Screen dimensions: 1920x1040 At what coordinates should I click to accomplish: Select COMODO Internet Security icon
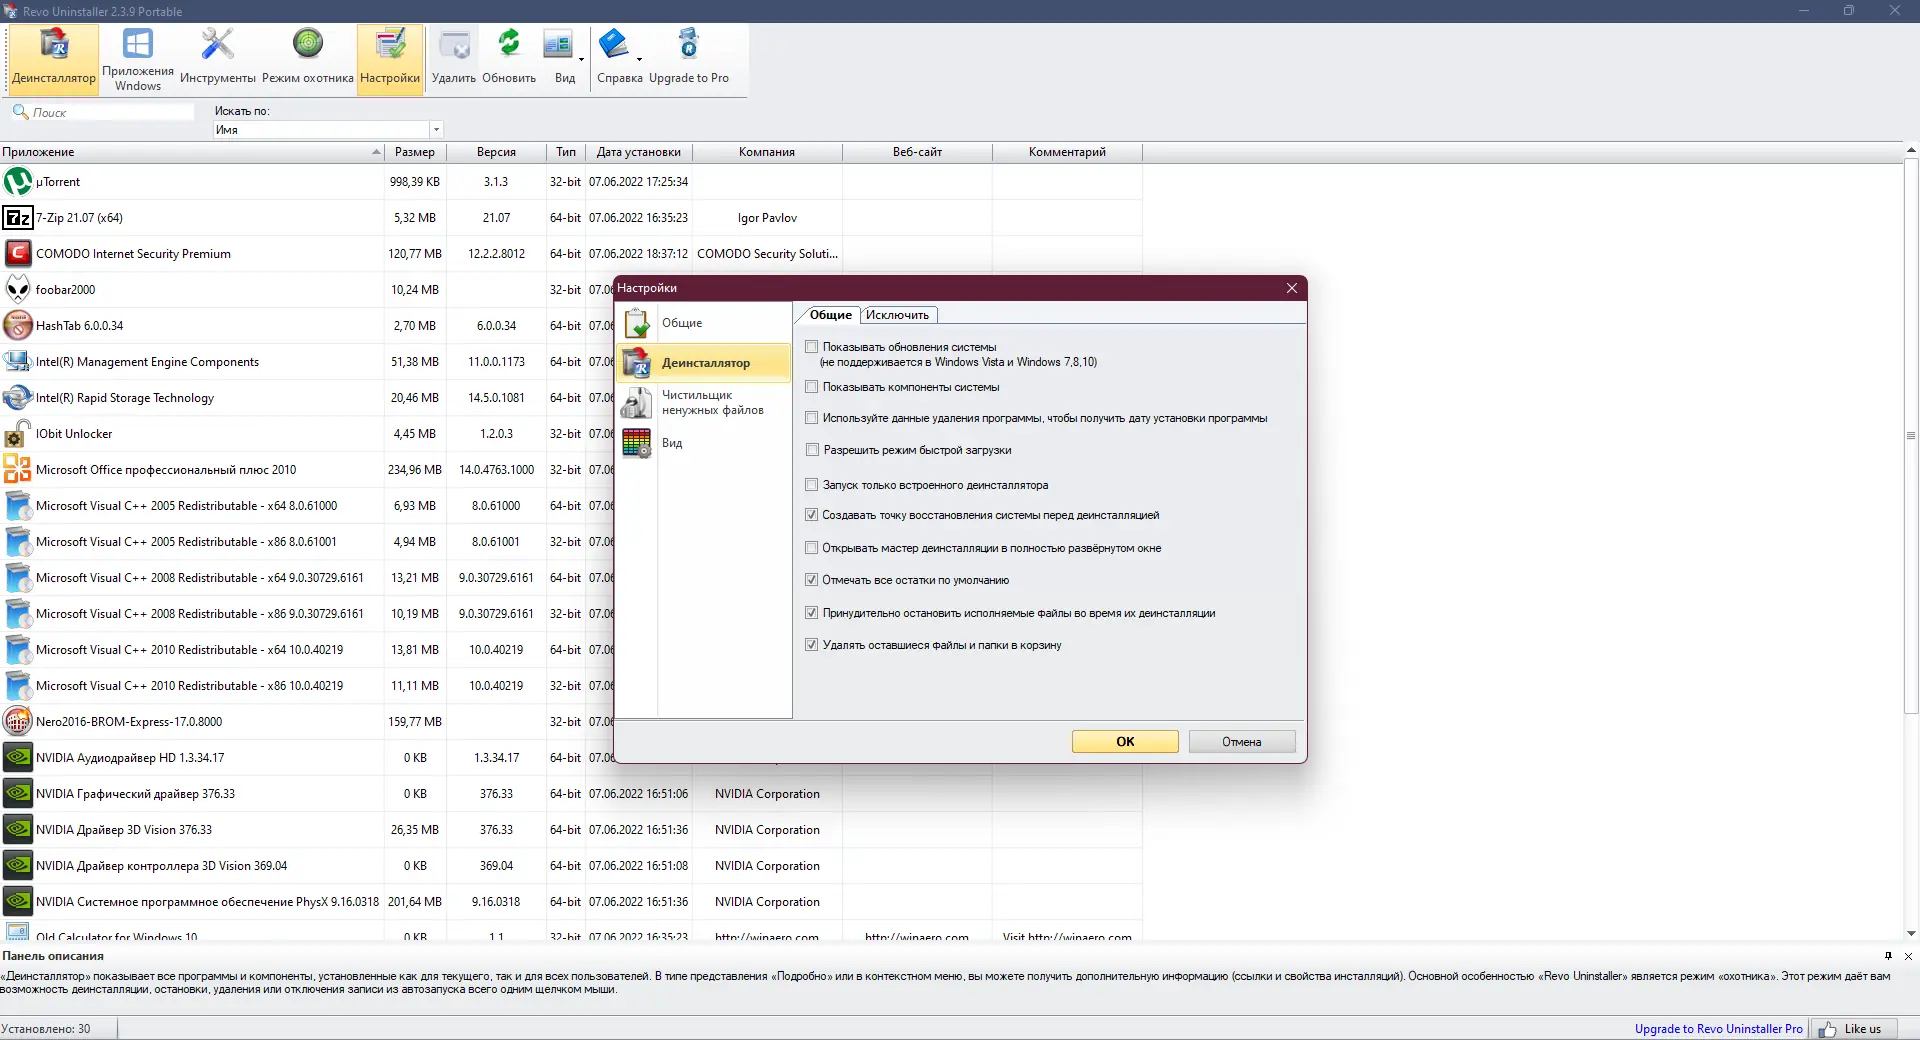[18, 254]
